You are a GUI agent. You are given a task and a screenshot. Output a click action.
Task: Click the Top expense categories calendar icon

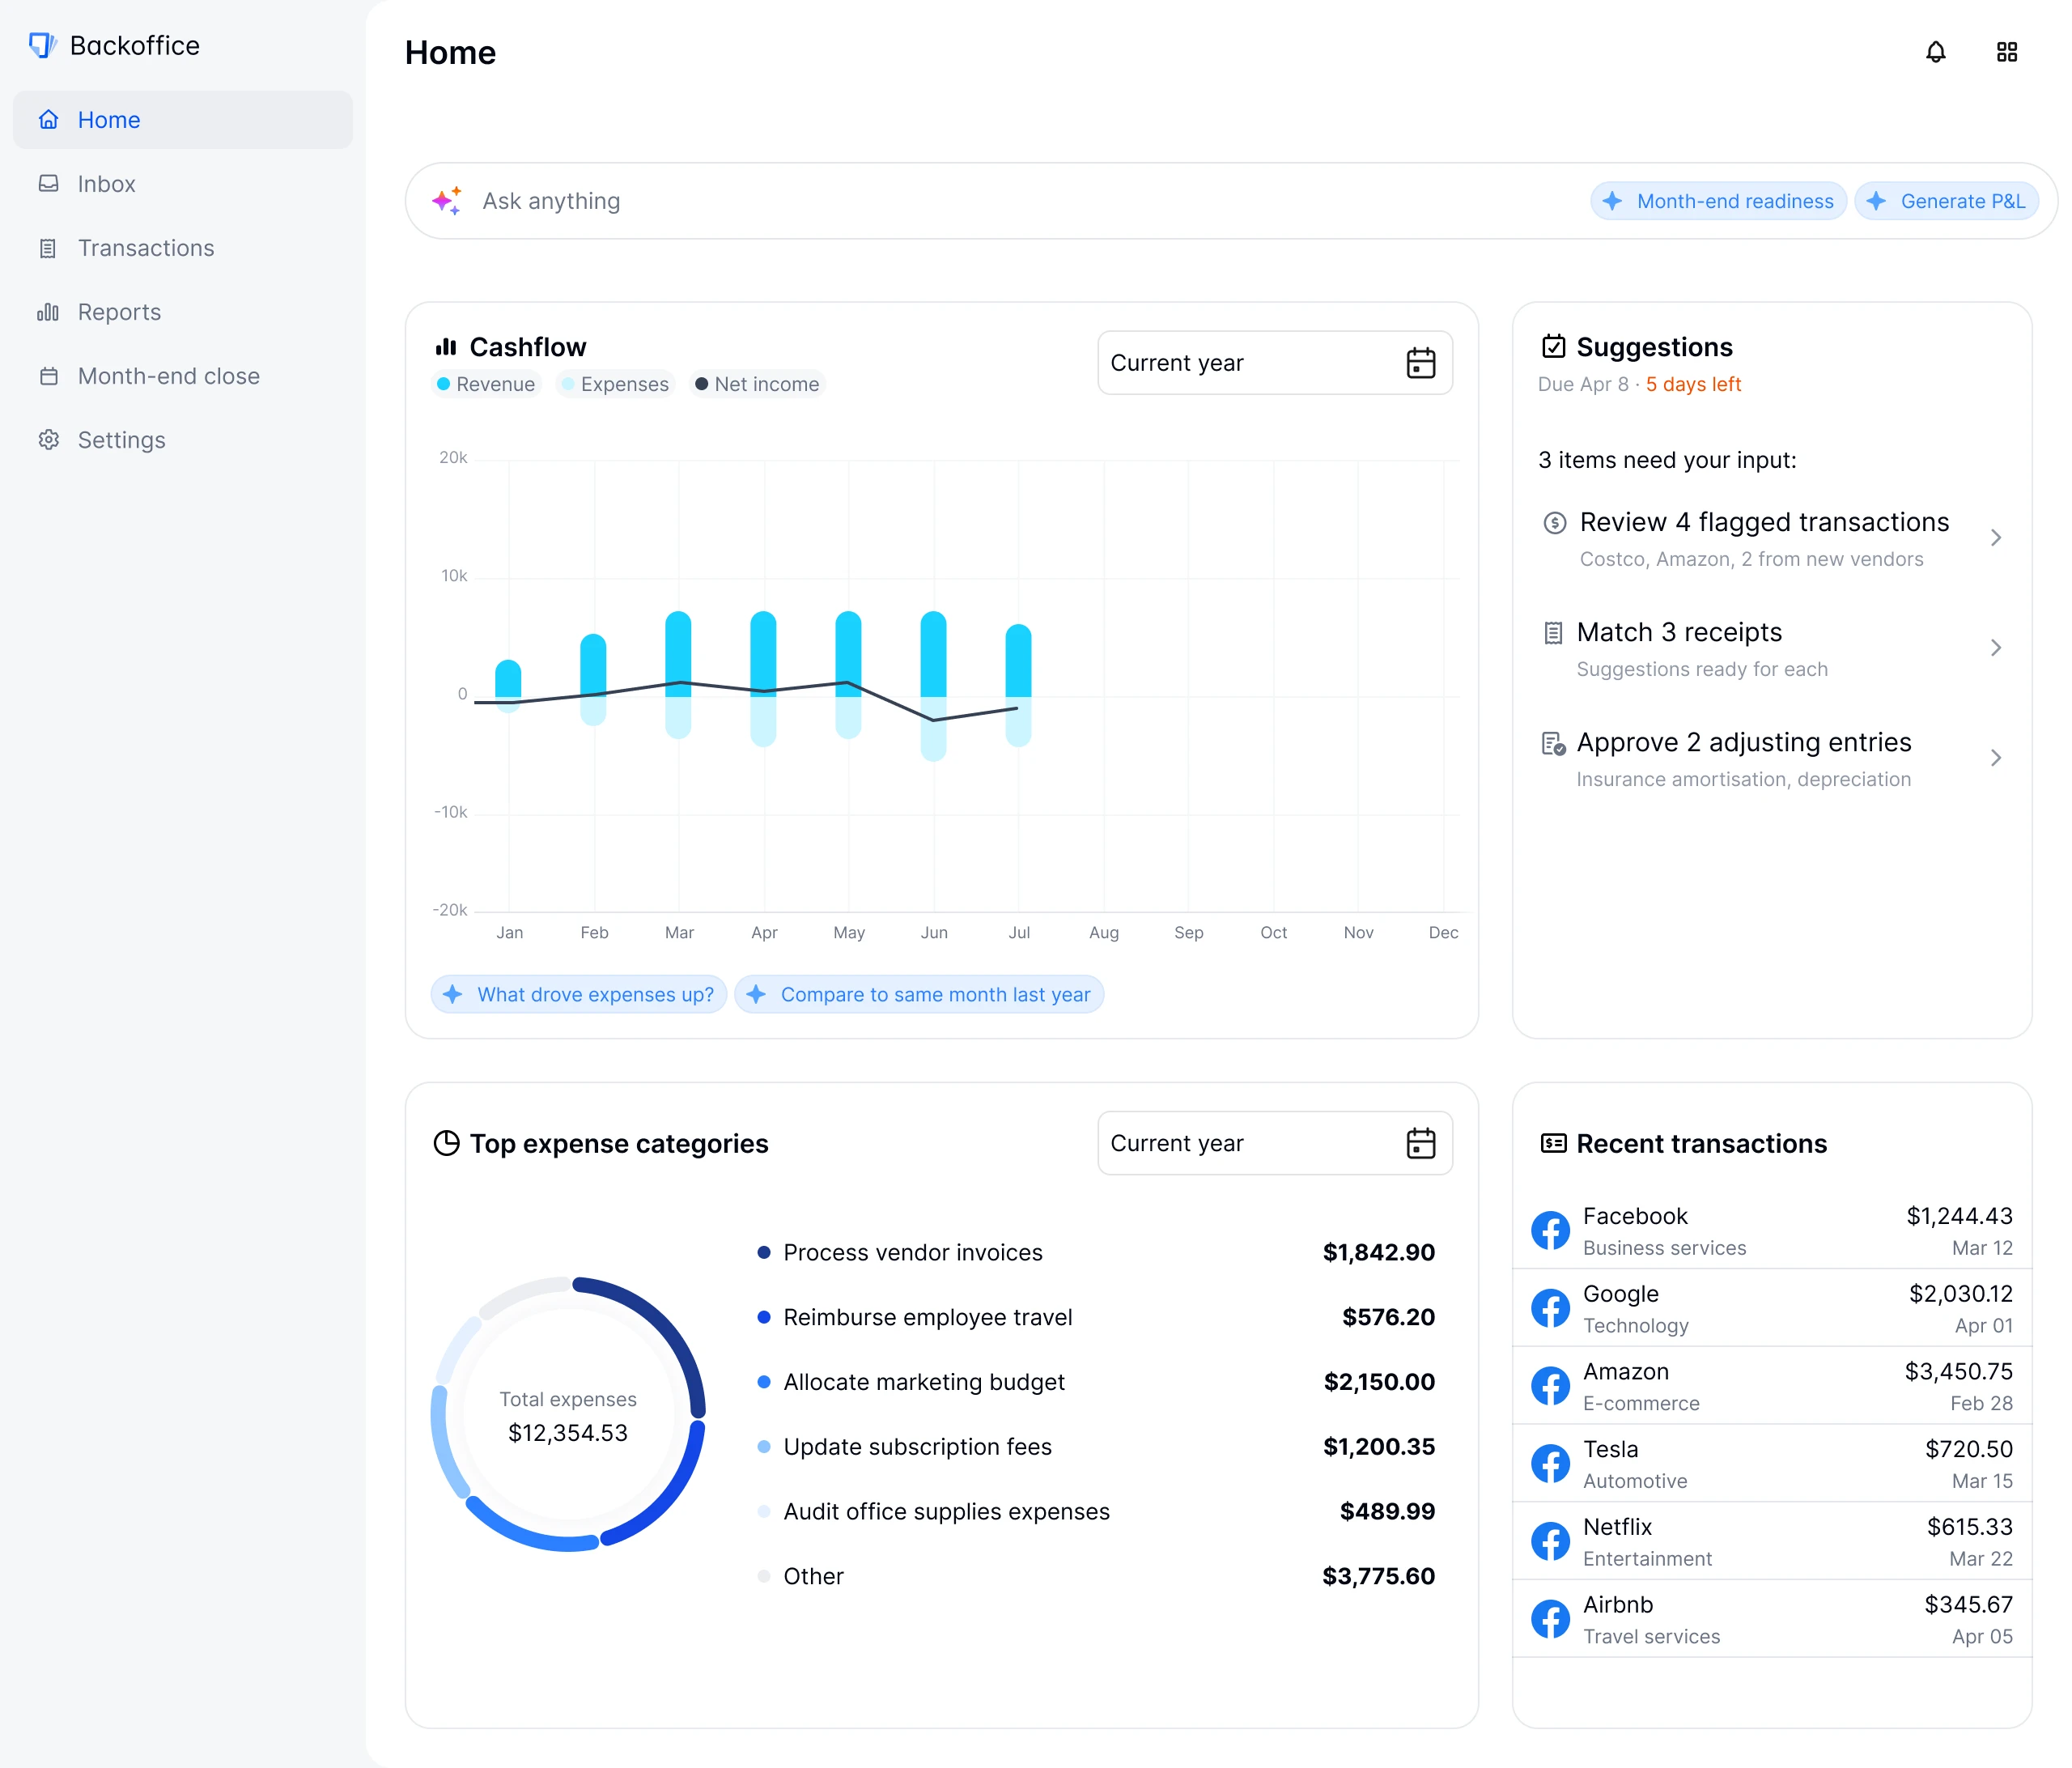[1420, 1143]
